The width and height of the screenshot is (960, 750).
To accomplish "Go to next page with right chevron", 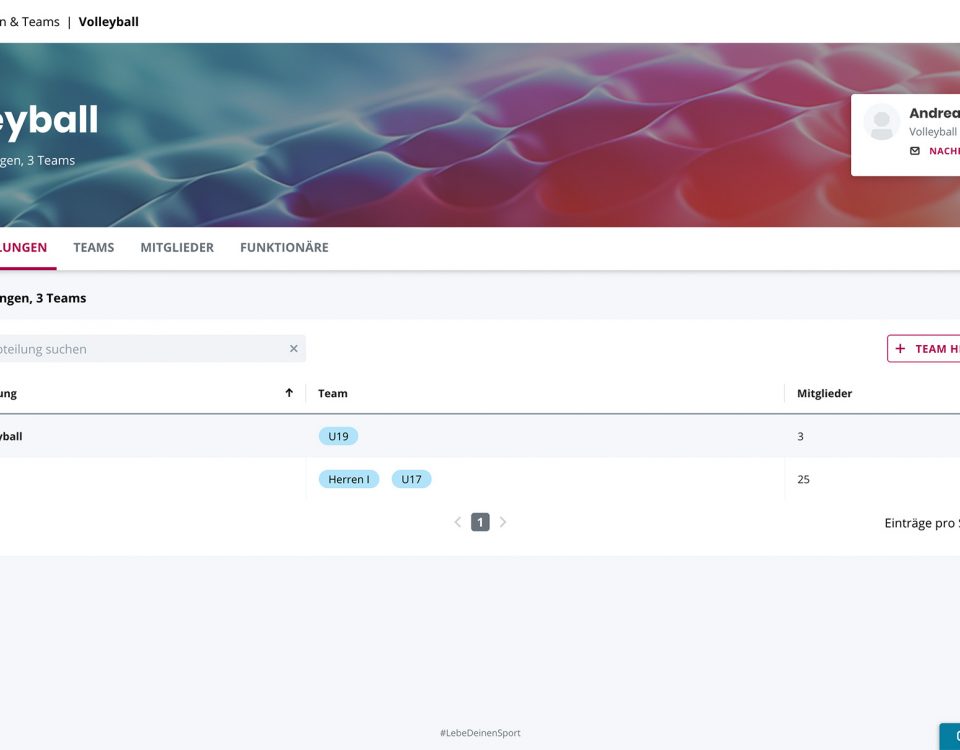I will 503,522.
